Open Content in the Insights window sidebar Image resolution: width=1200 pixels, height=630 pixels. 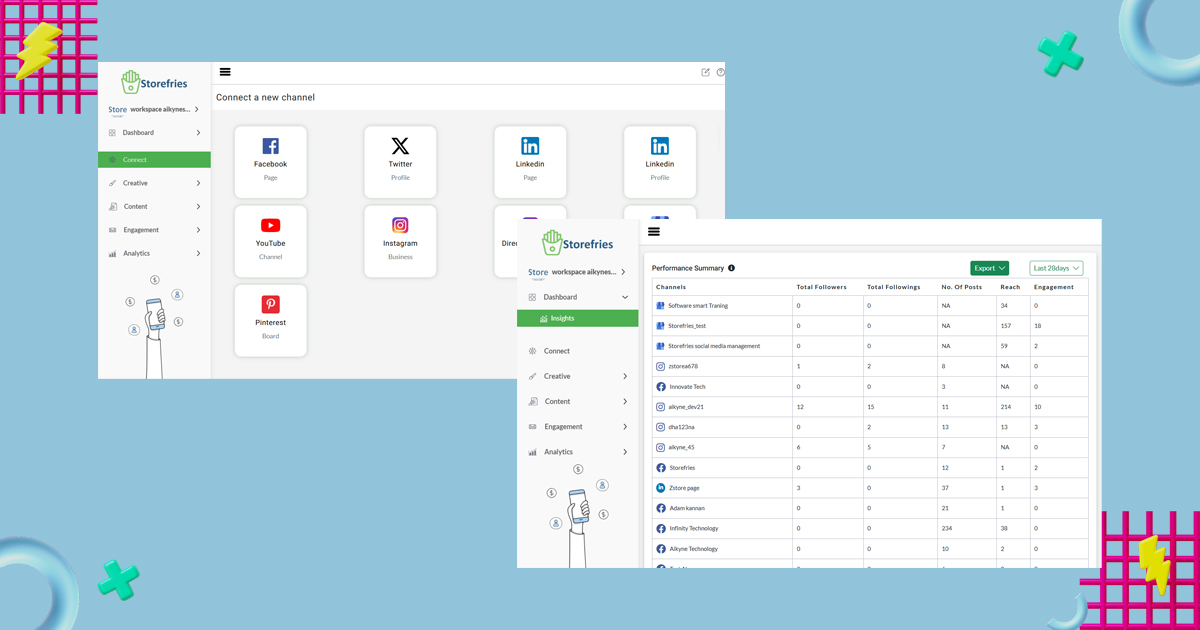[557, 401]
